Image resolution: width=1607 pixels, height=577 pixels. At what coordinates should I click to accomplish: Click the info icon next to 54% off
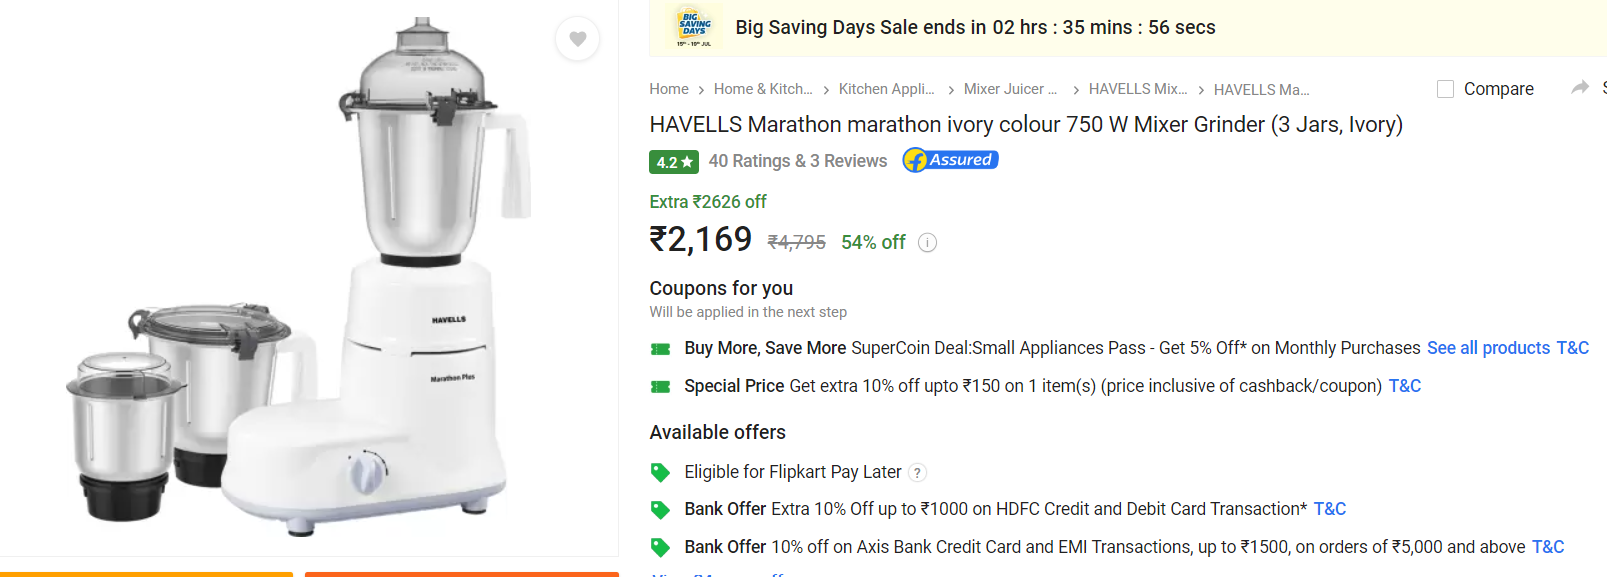pos(927,242)
